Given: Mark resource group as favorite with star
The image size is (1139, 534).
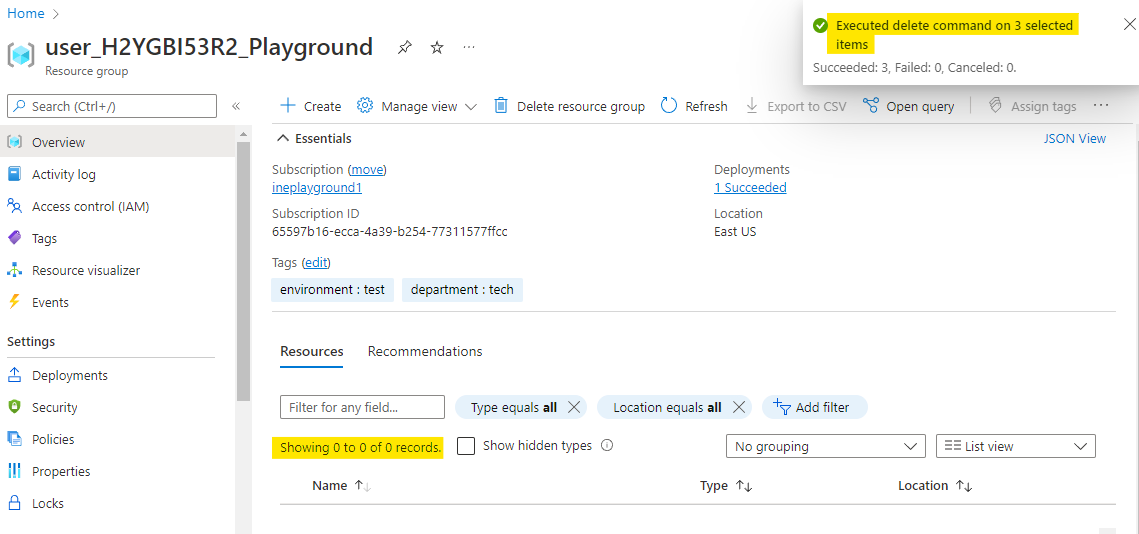Looking at the screenshot, I should tap(437, 48).
